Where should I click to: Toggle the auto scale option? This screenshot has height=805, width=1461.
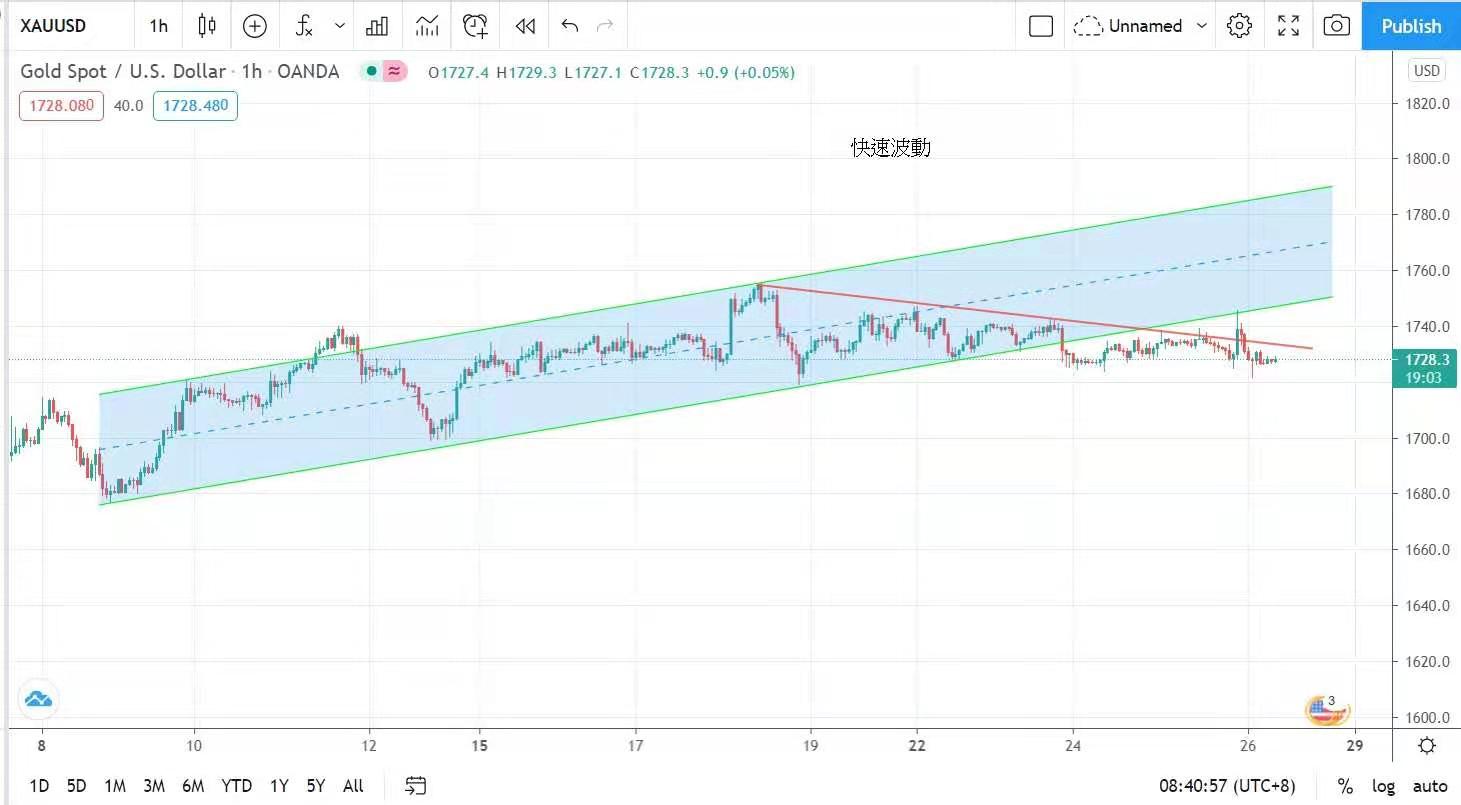(1430, 786)
